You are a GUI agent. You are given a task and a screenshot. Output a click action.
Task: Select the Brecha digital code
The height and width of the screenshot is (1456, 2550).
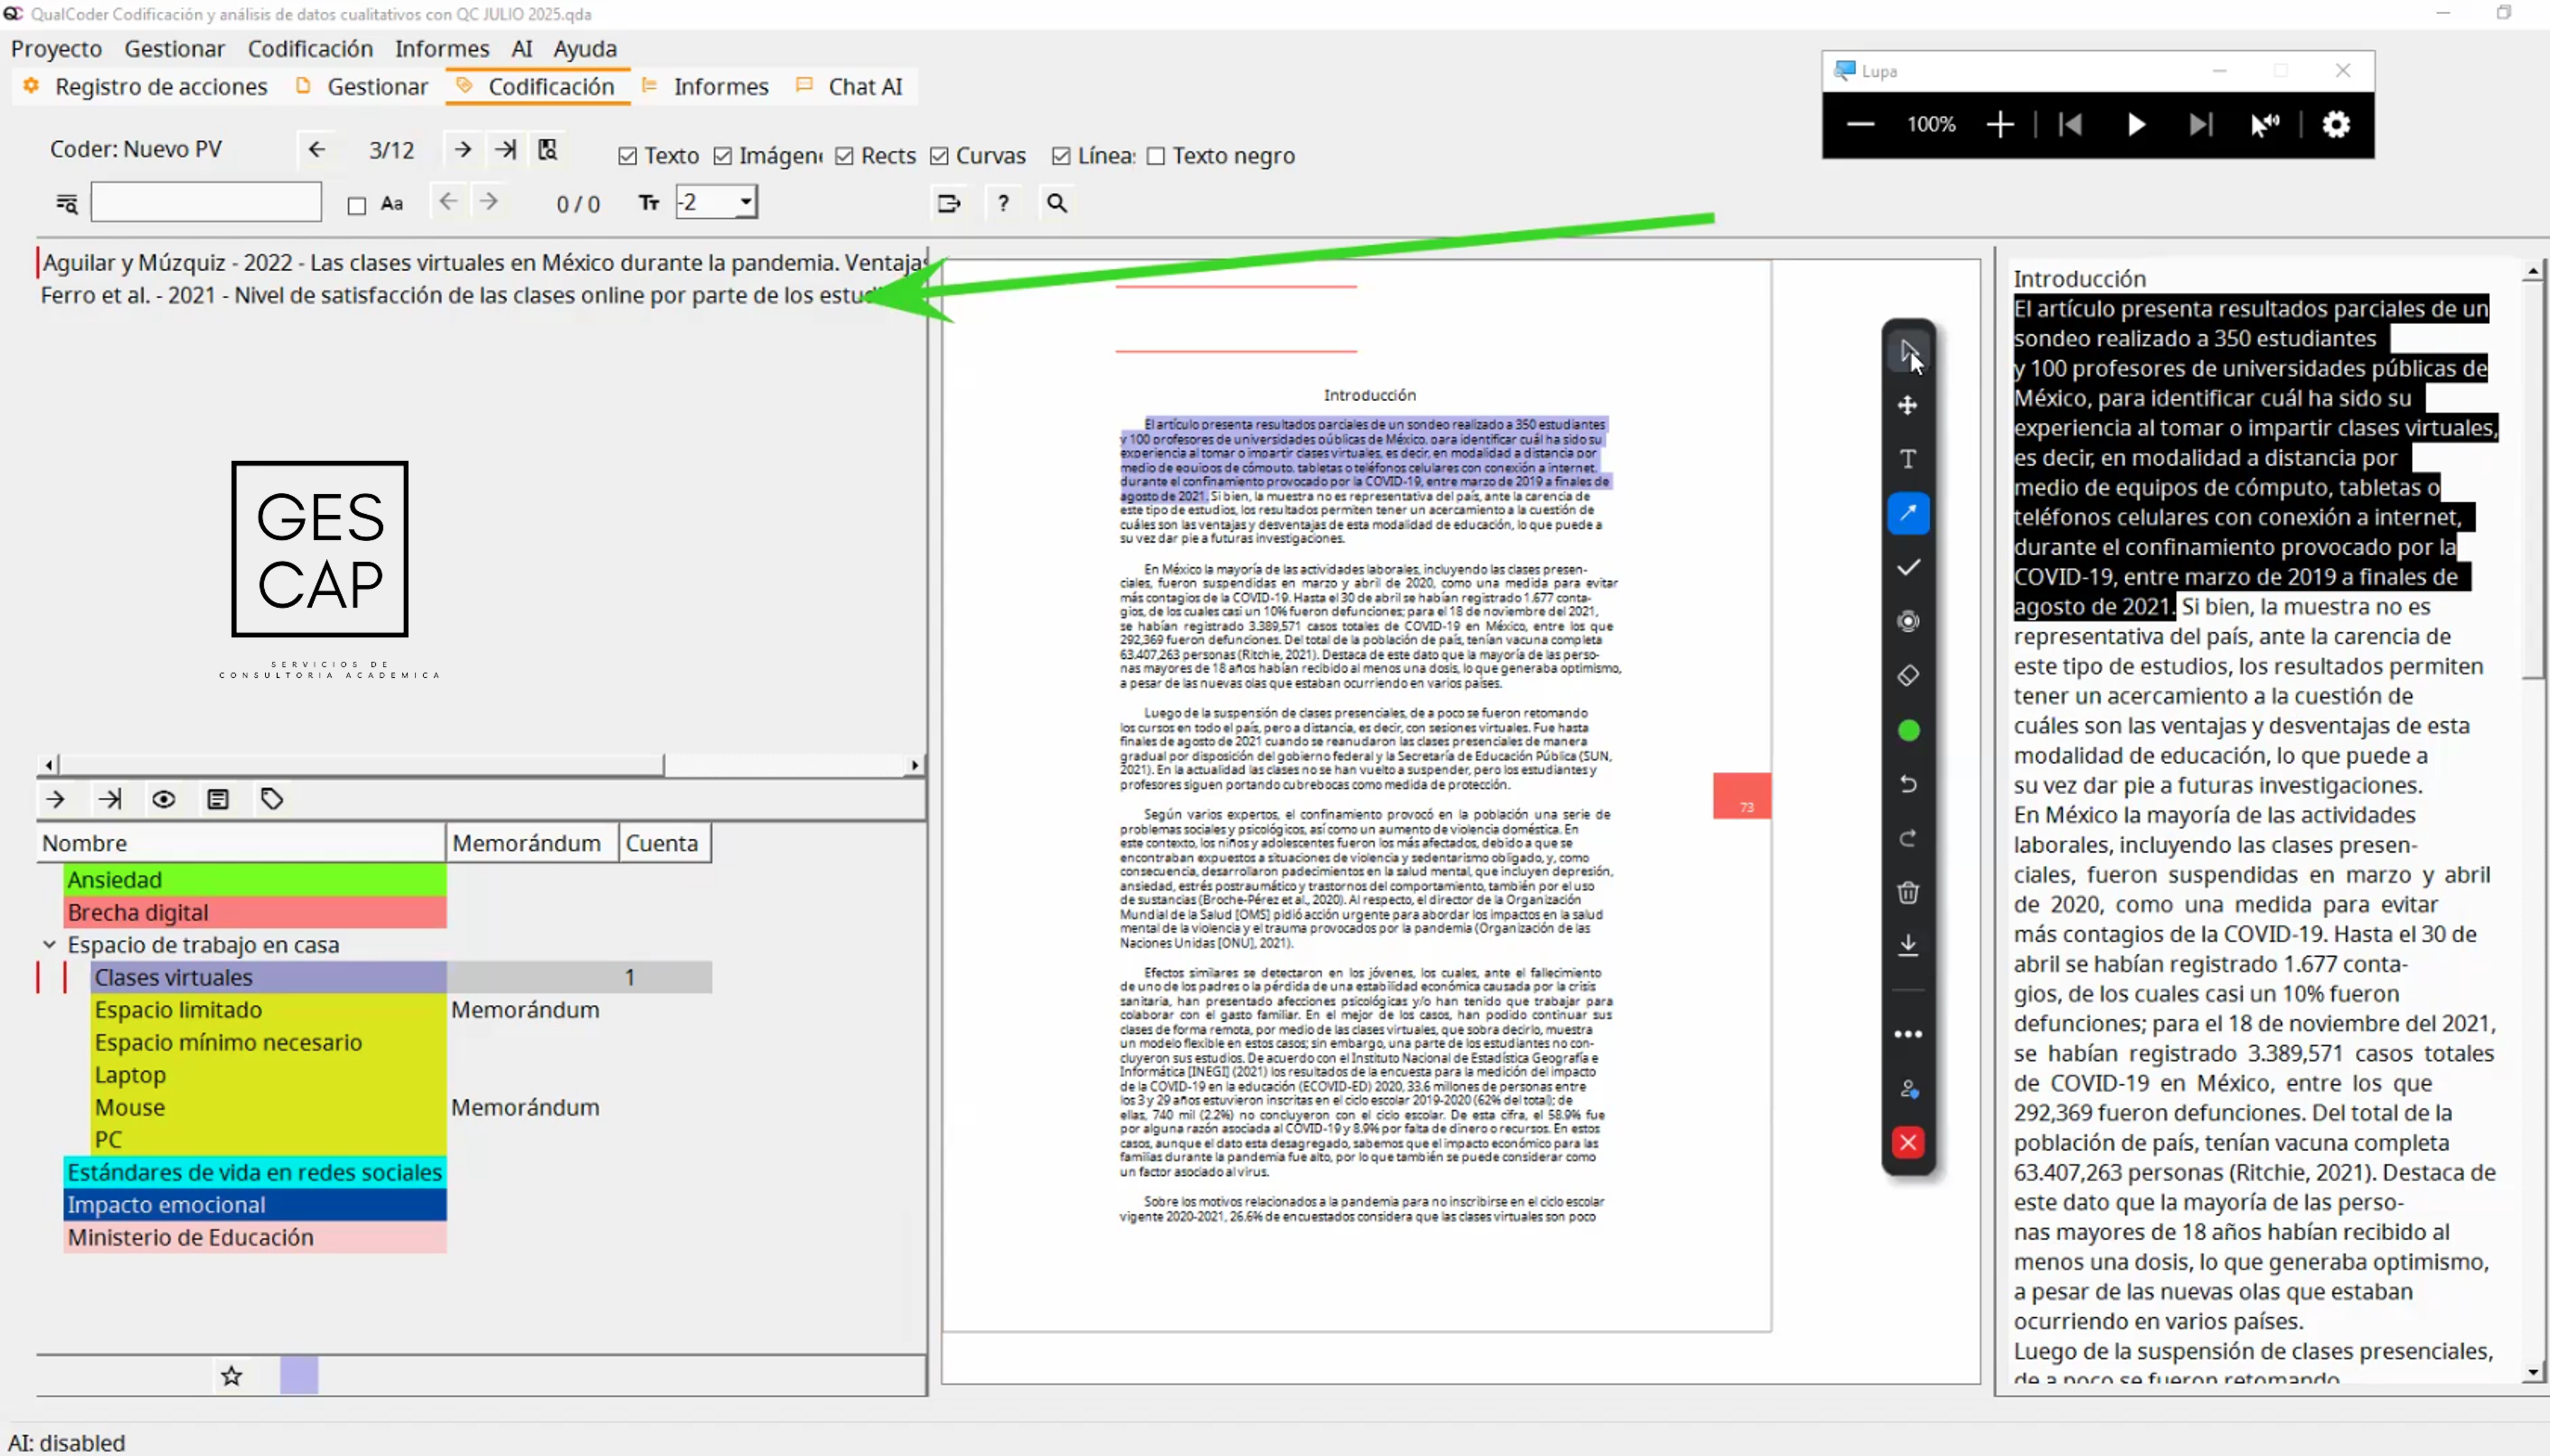click(x=255, y=912)
